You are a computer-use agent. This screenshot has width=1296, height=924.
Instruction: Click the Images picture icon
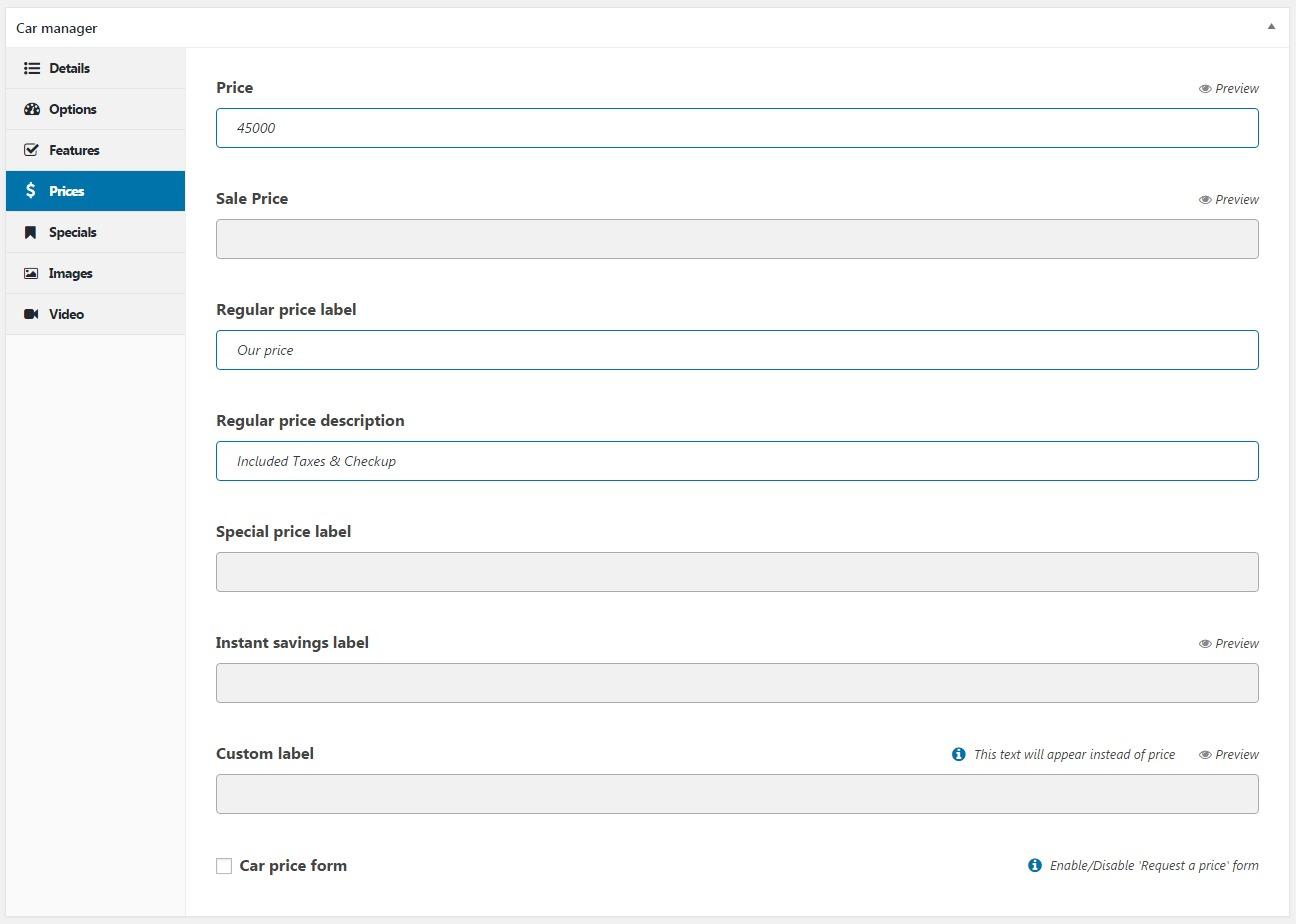point(31,274)
